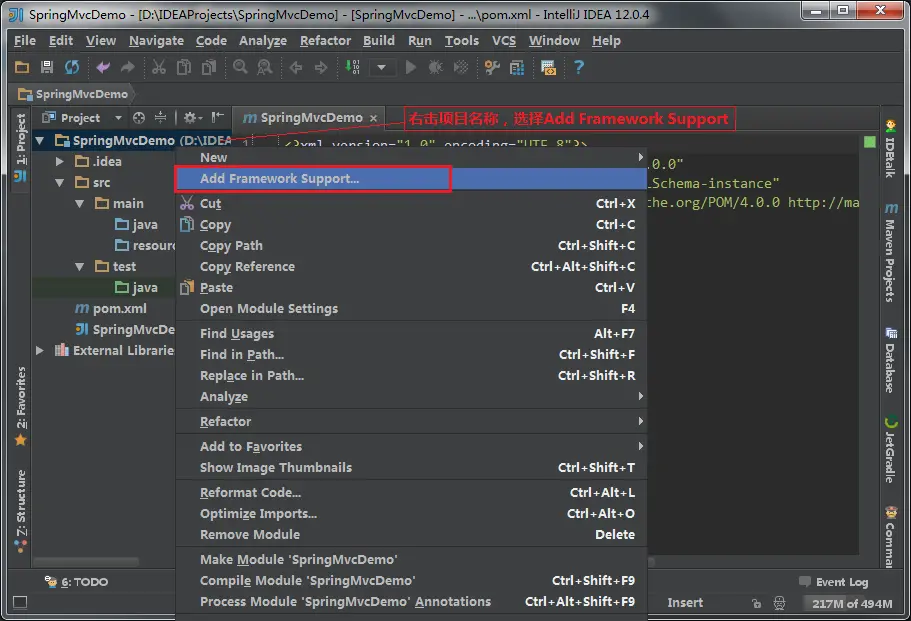This screenshot has height=621, width=911.
Task: Click the memory usage indicator bar
Action: (852, 604)
